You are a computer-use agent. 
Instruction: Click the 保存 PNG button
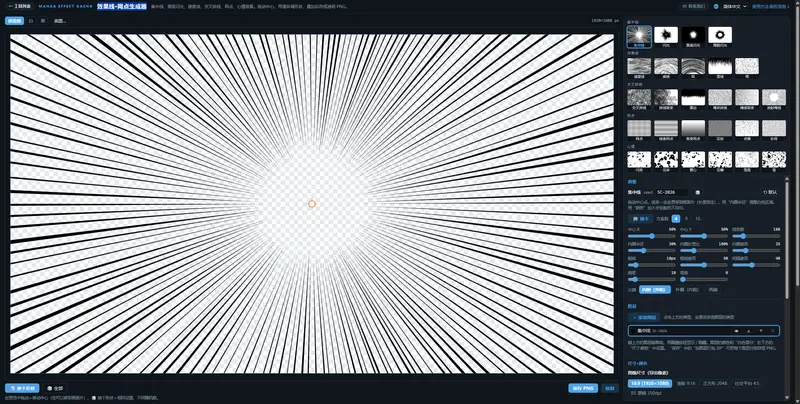tap(583, 388)
